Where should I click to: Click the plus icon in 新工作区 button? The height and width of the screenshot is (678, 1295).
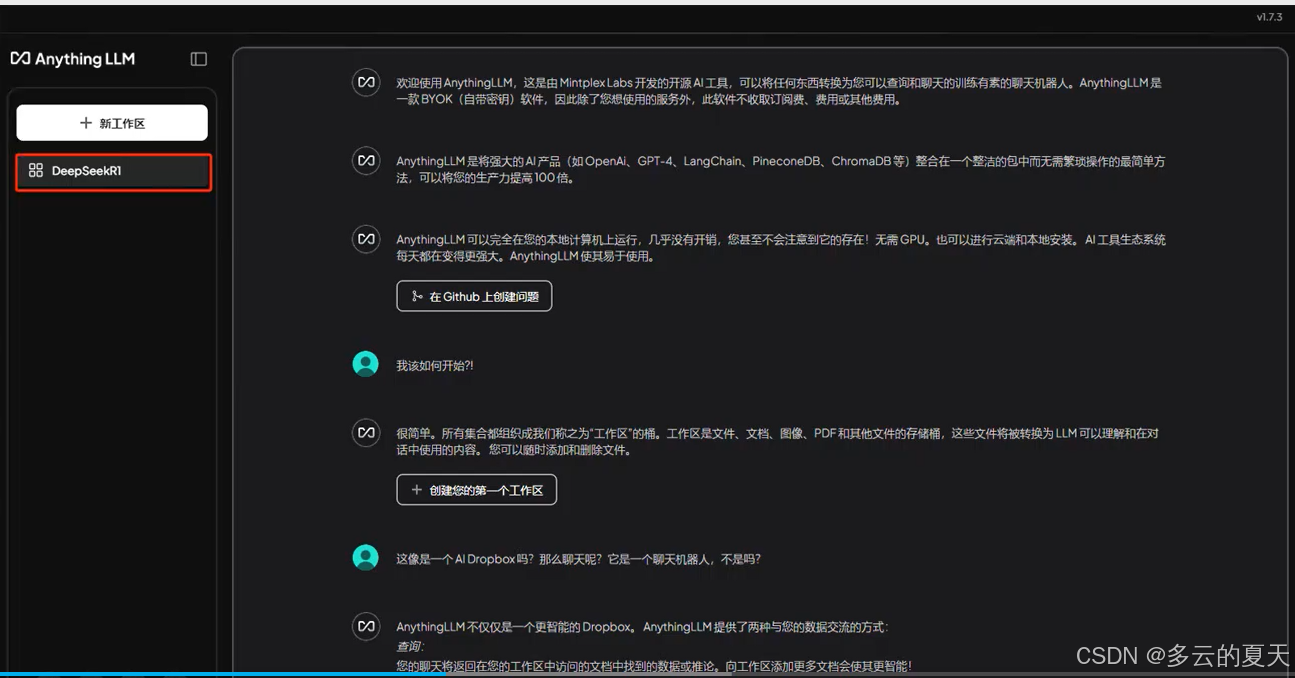click(86, 123)
